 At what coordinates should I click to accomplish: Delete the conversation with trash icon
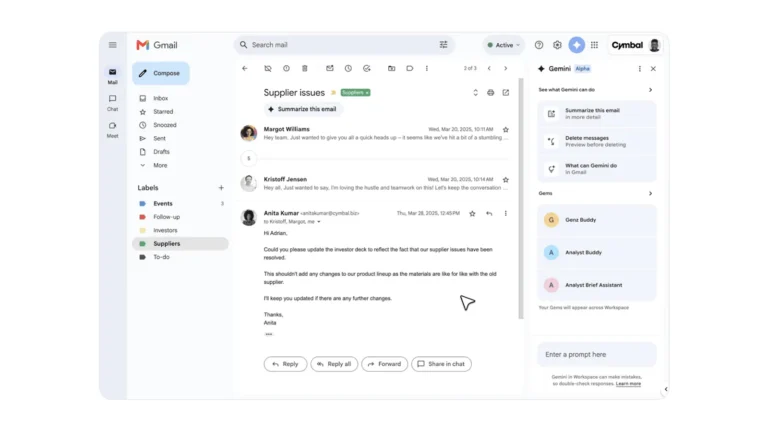point(305,69)
